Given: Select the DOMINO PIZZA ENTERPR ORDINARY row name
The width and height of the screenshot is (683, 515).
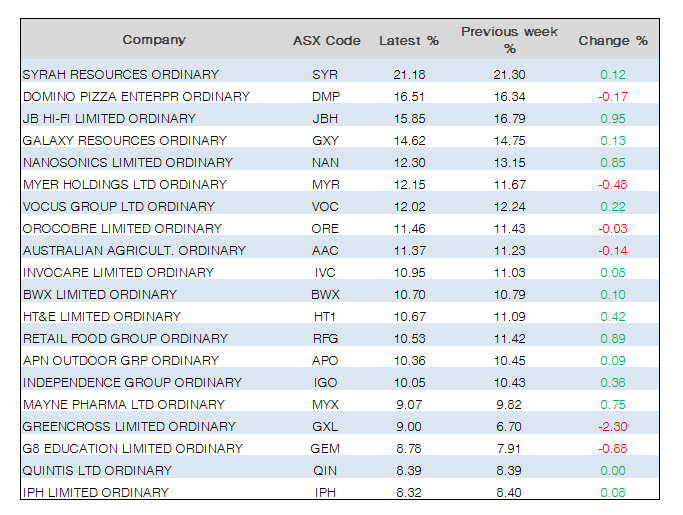Looking at the screenshot, I should click(x=135, y=97).
